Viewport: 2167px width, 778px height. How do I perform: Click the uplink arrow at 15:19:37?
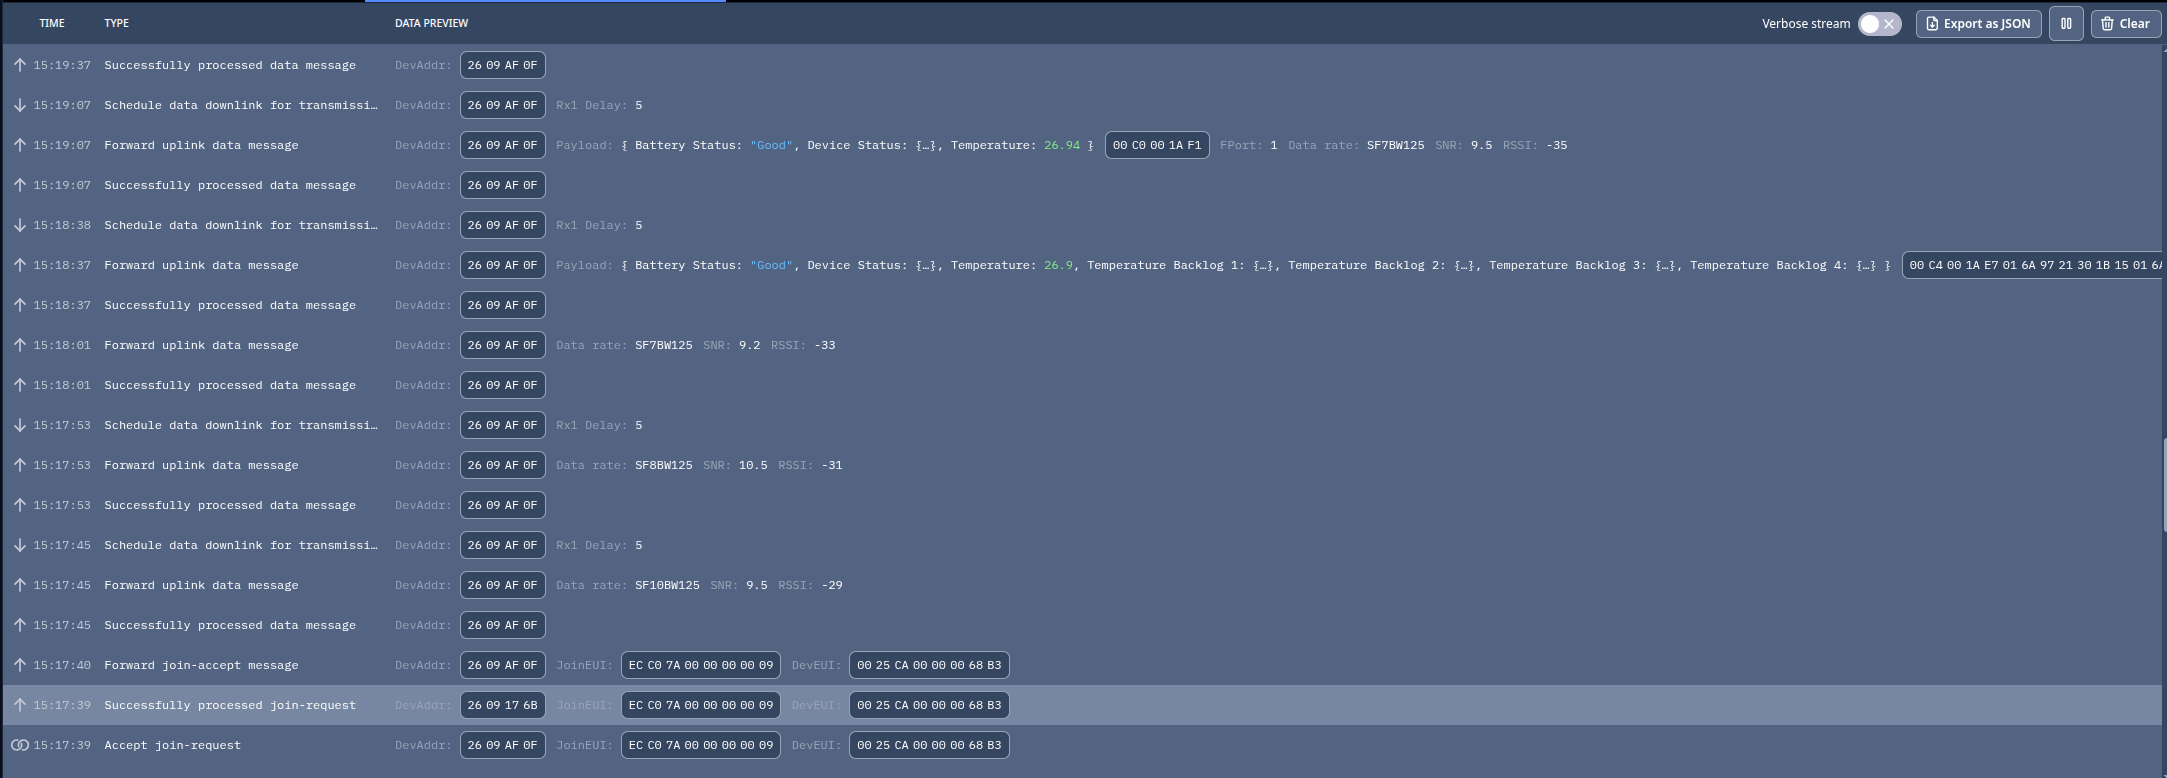point(19,65)
